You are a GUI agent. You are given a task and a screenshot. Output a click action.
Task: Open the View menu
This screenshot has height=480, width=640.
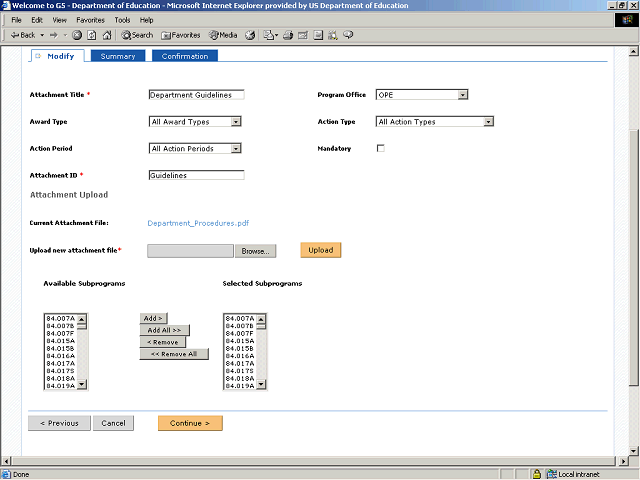pyautogui.click(x=59, y=20)
